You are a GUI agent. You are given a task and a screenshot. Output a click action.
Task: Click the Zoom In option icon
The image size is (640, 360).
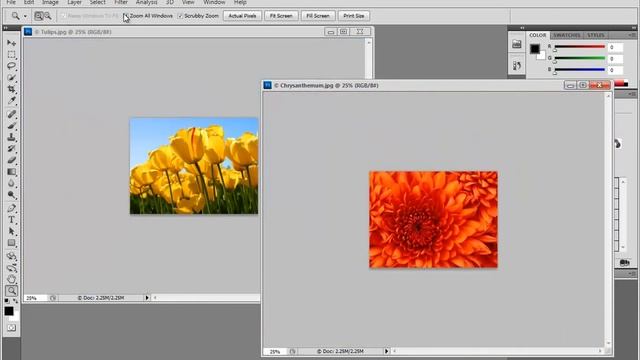[38, 16]
